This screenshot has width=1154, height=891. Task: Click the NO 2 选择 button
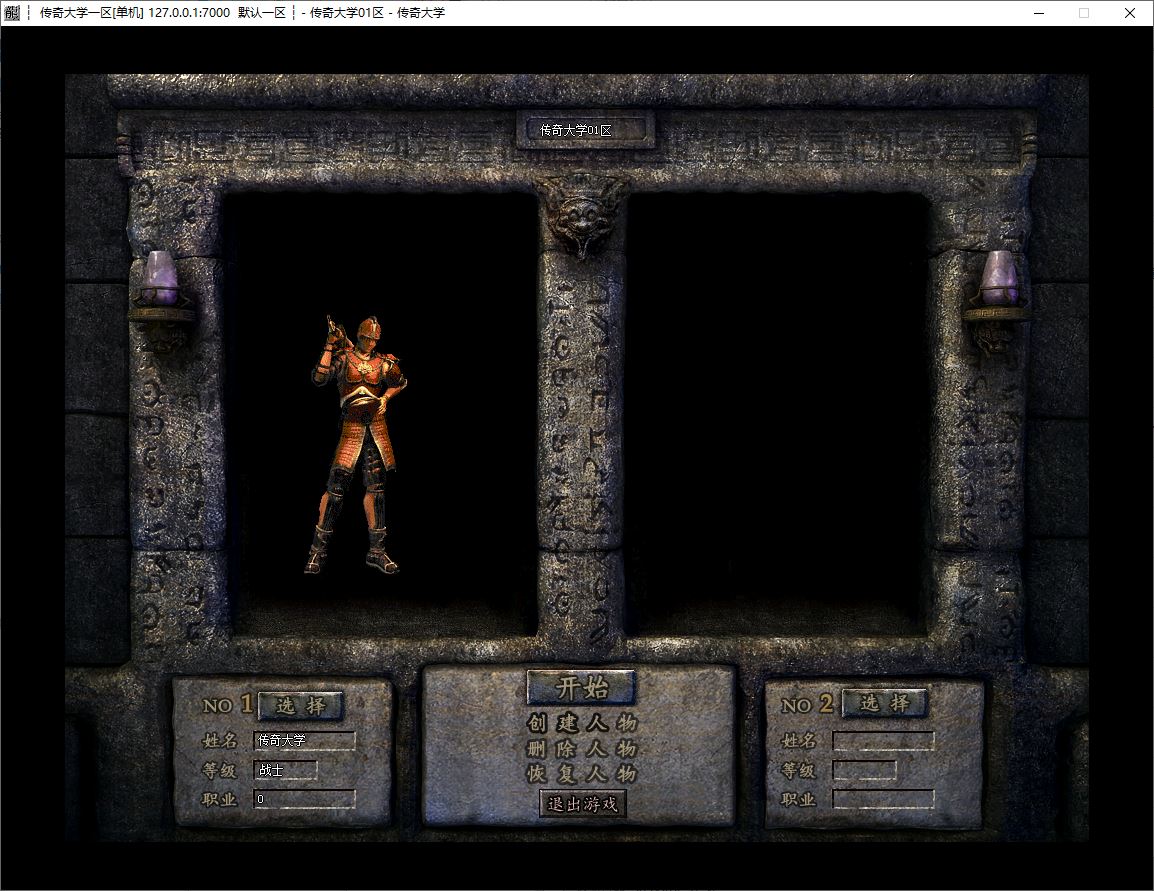click(884, 703)
